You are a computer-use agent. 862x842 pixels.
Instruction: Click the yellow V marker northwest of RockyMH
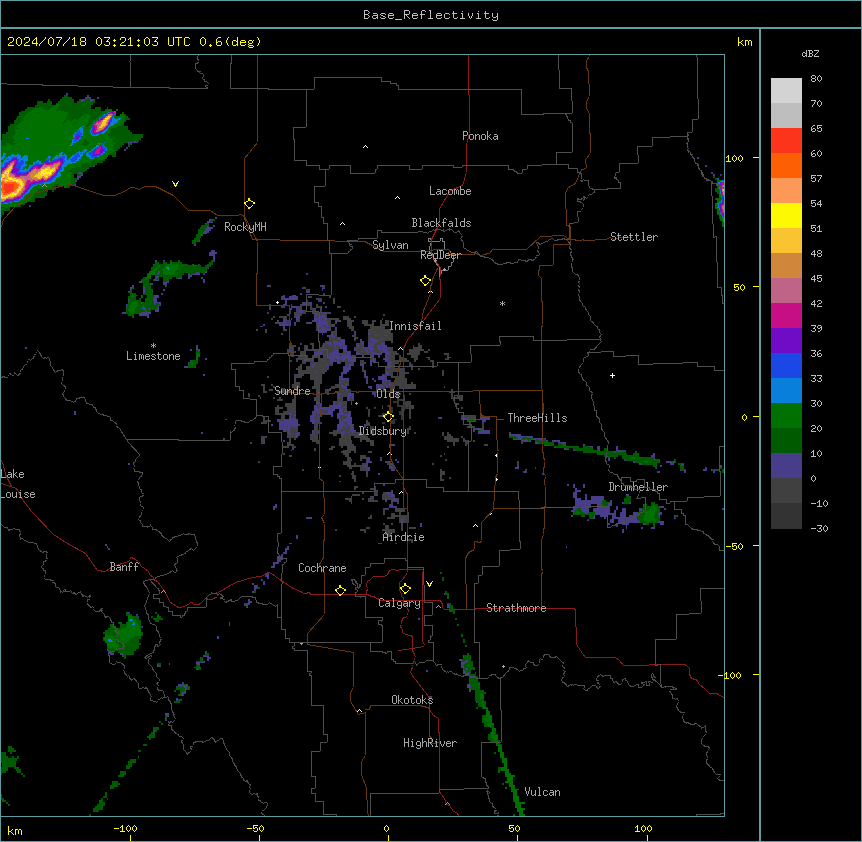[x=175, y=184]
